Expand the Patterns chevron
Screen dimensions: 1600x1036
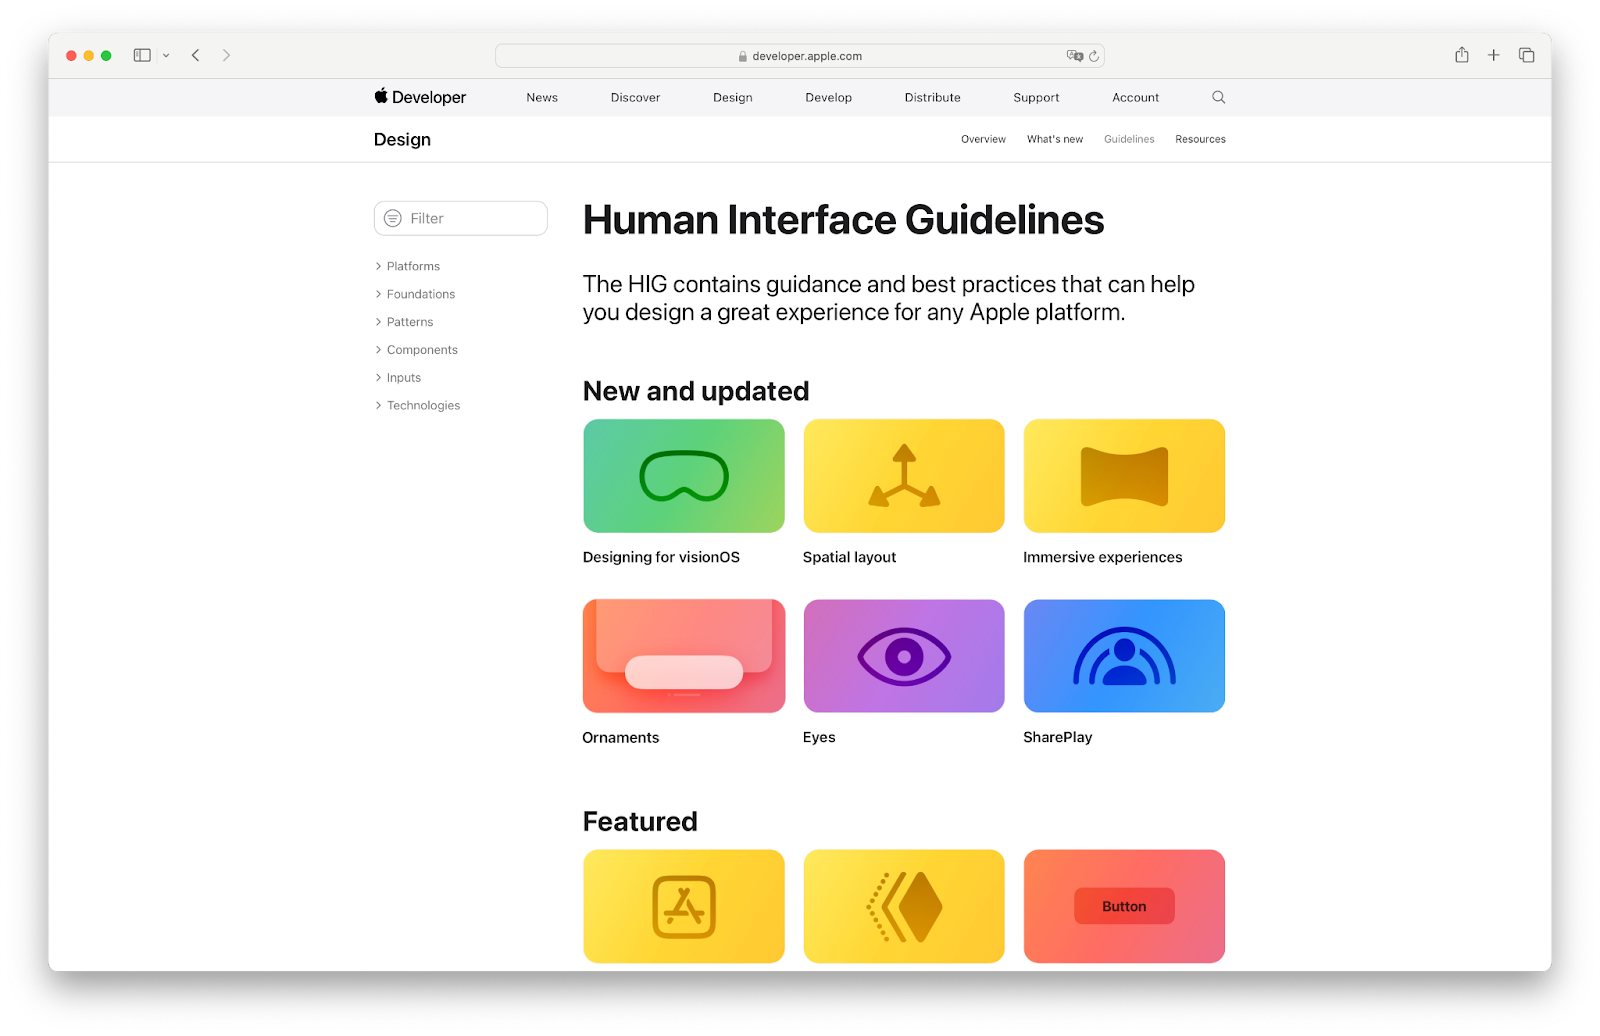coord(378,322)
